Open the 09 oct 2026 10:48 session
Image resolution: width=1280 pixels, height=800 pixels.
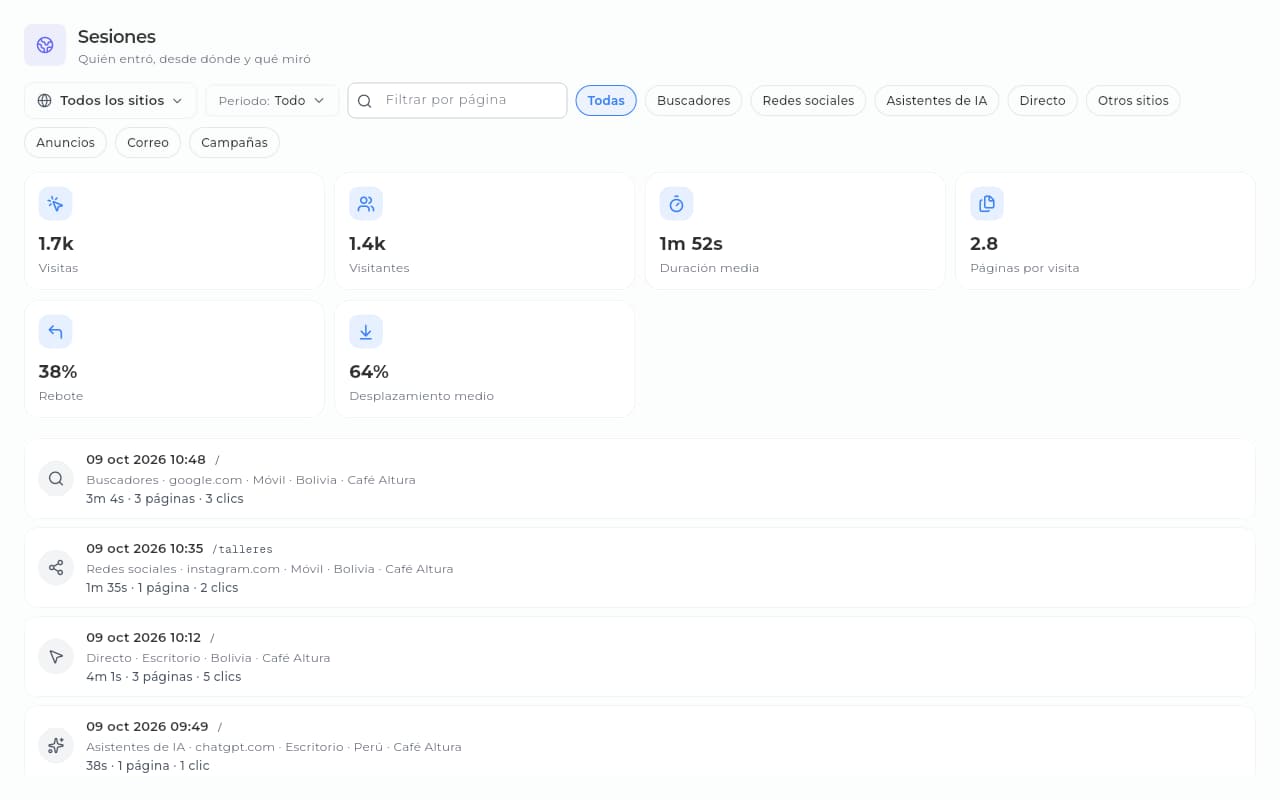[640, 479]
